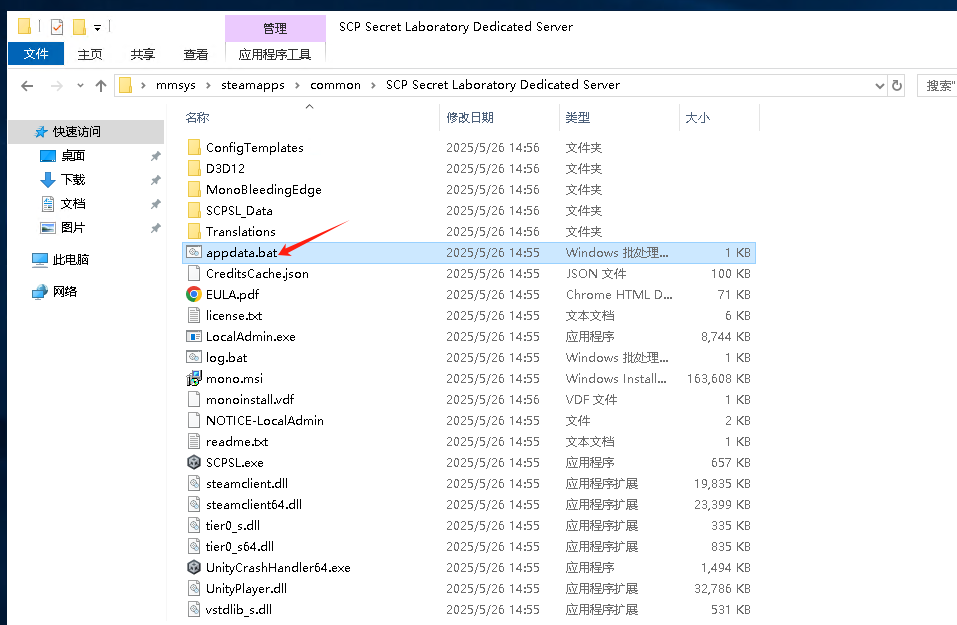Navigate to mmsys in the breadcrumb

coord(176,85)
